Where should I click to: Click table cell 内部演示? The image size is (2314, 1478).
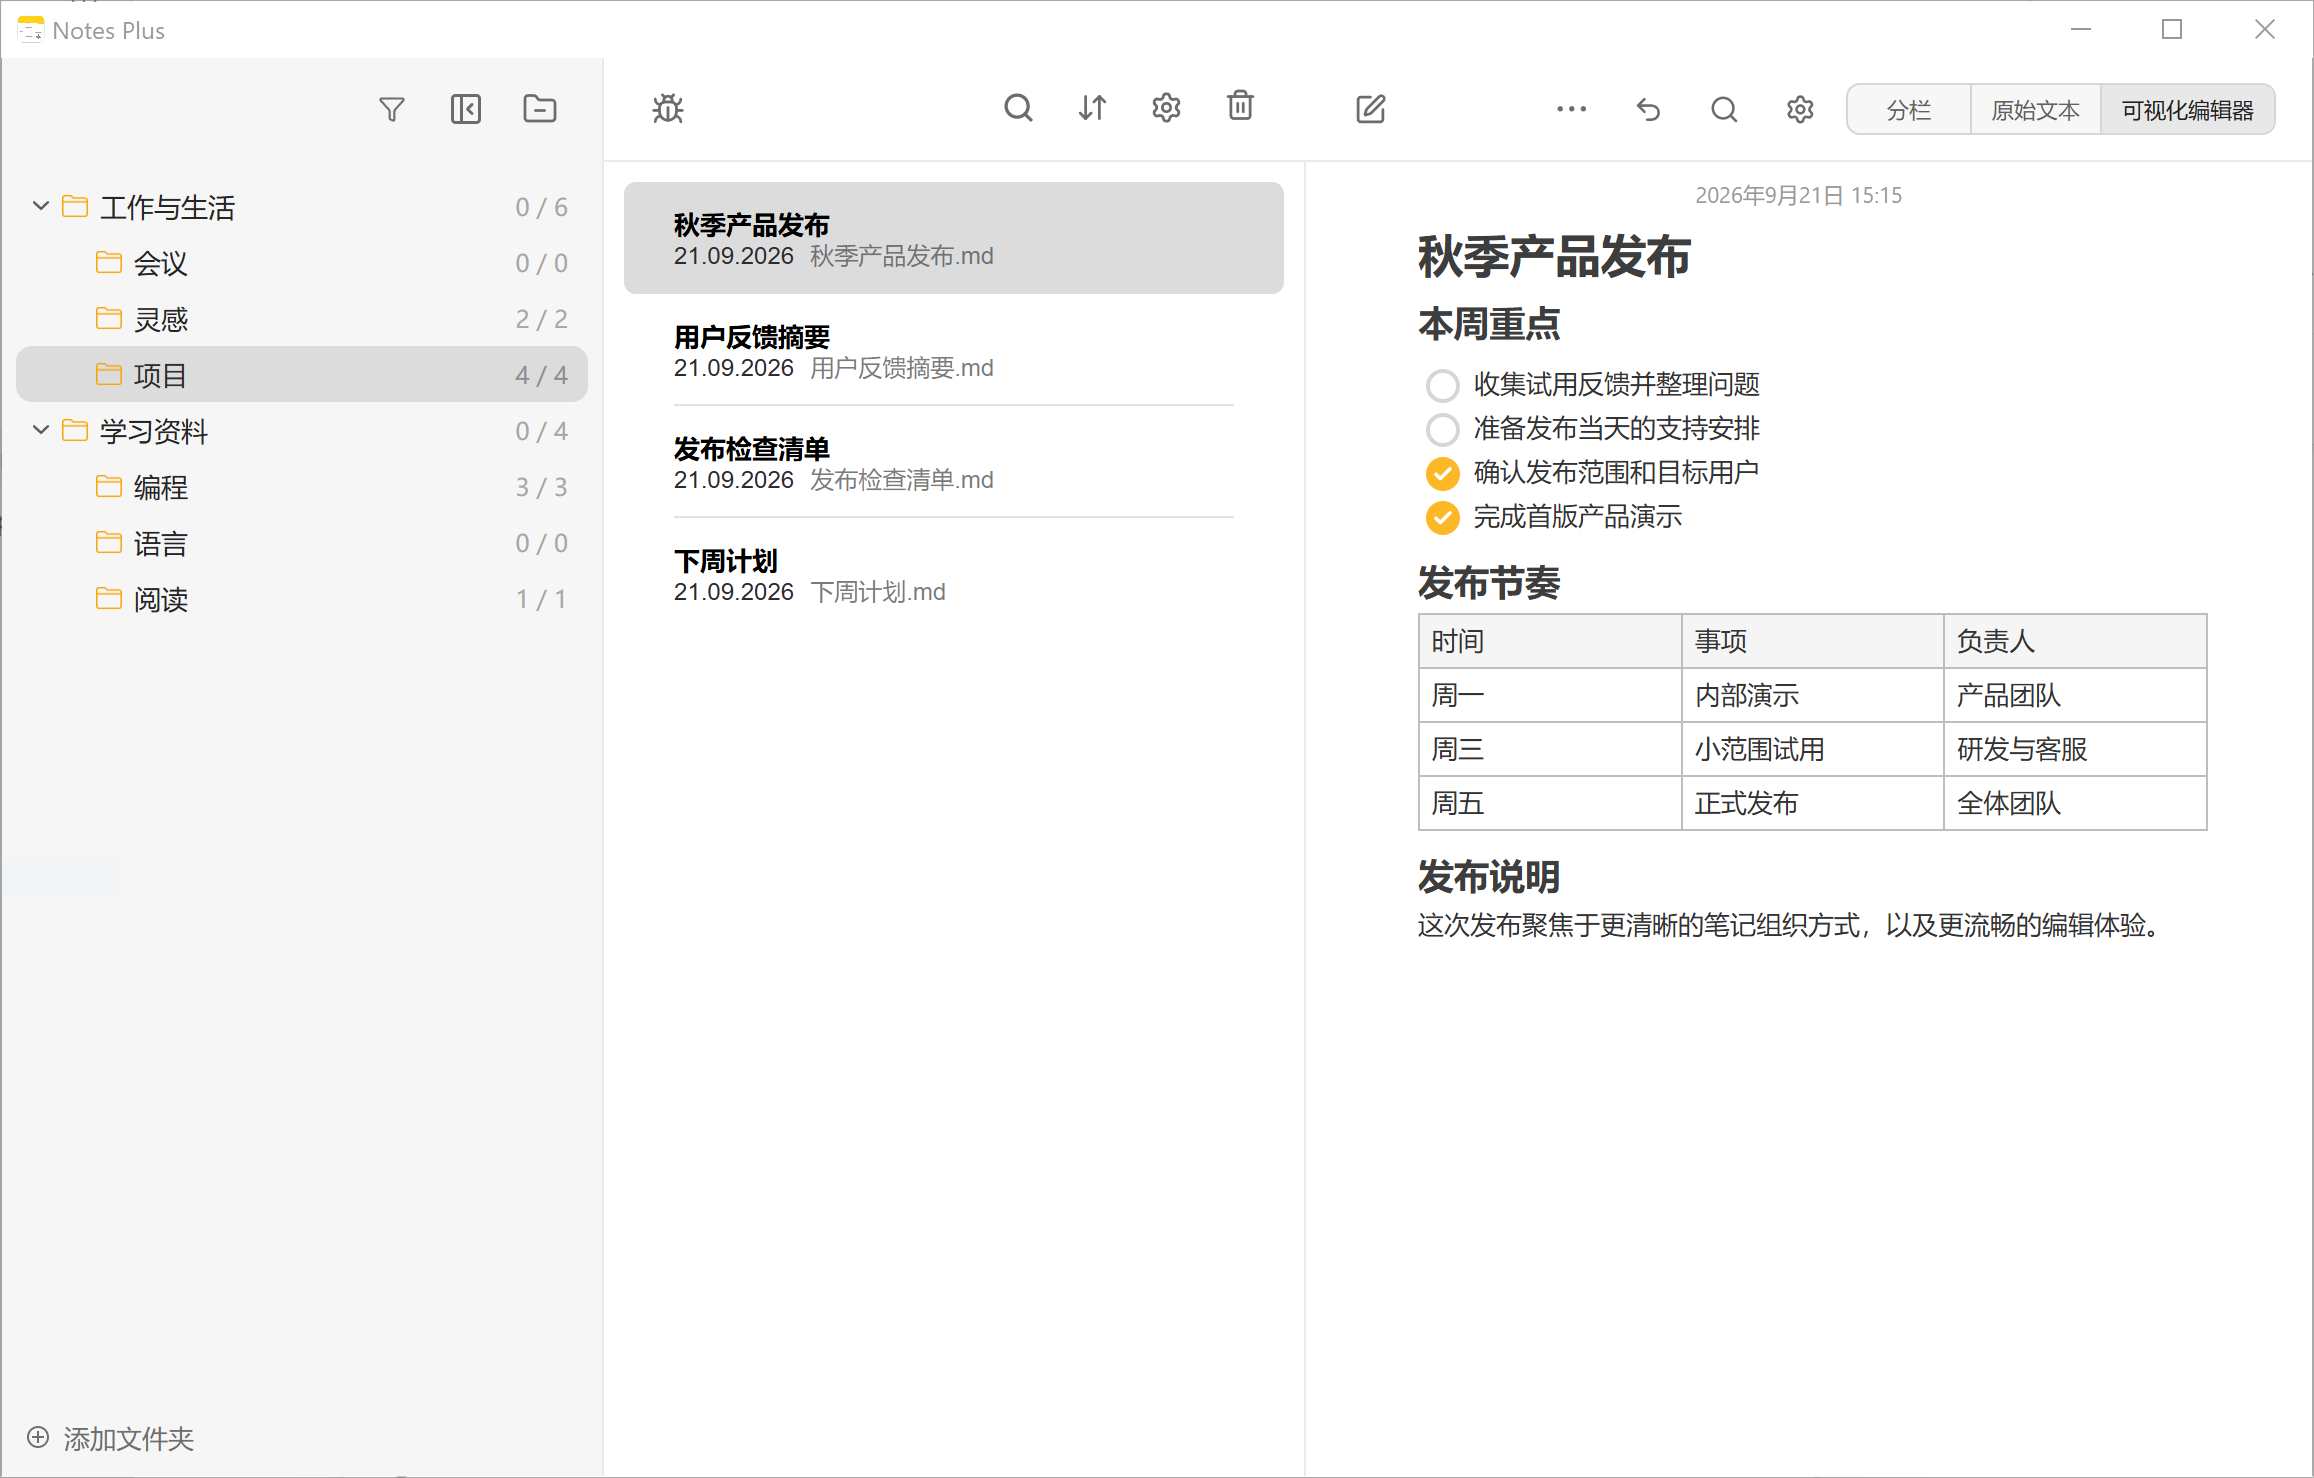point(1812,695)
